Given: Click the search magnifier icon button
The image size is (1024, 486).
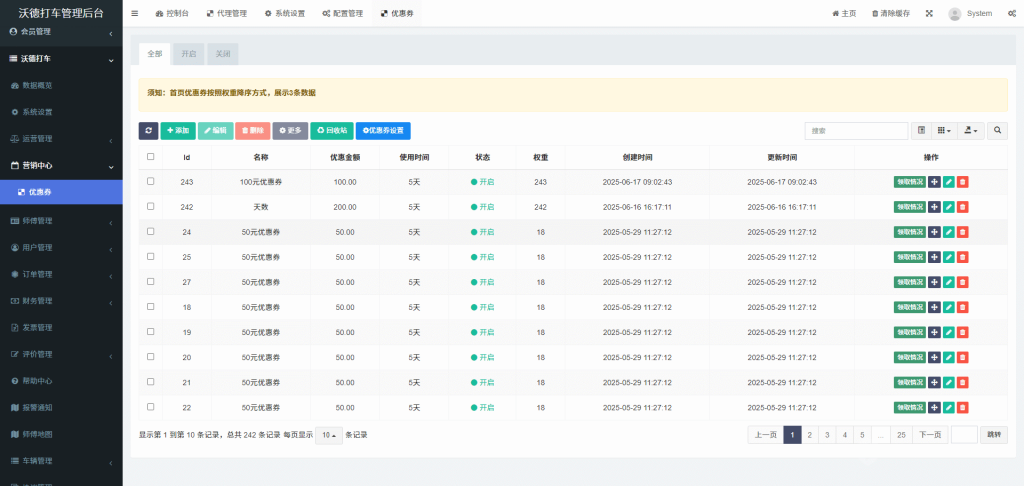Looking at the screenshot, I should coord(997,131).
